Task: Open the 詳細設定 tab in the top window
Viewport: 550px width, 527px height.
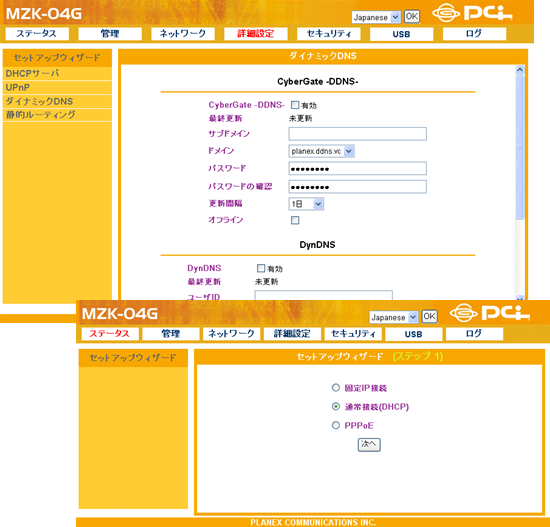Action: pos(256,34)
